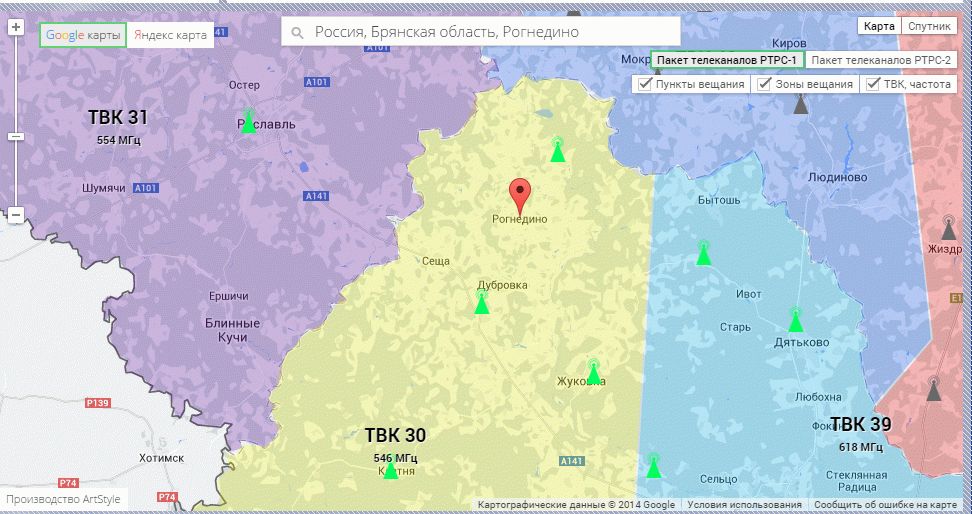Click the search magnifier icon
Viewport: 972px width, 514px height.
(x=297, y=33)
